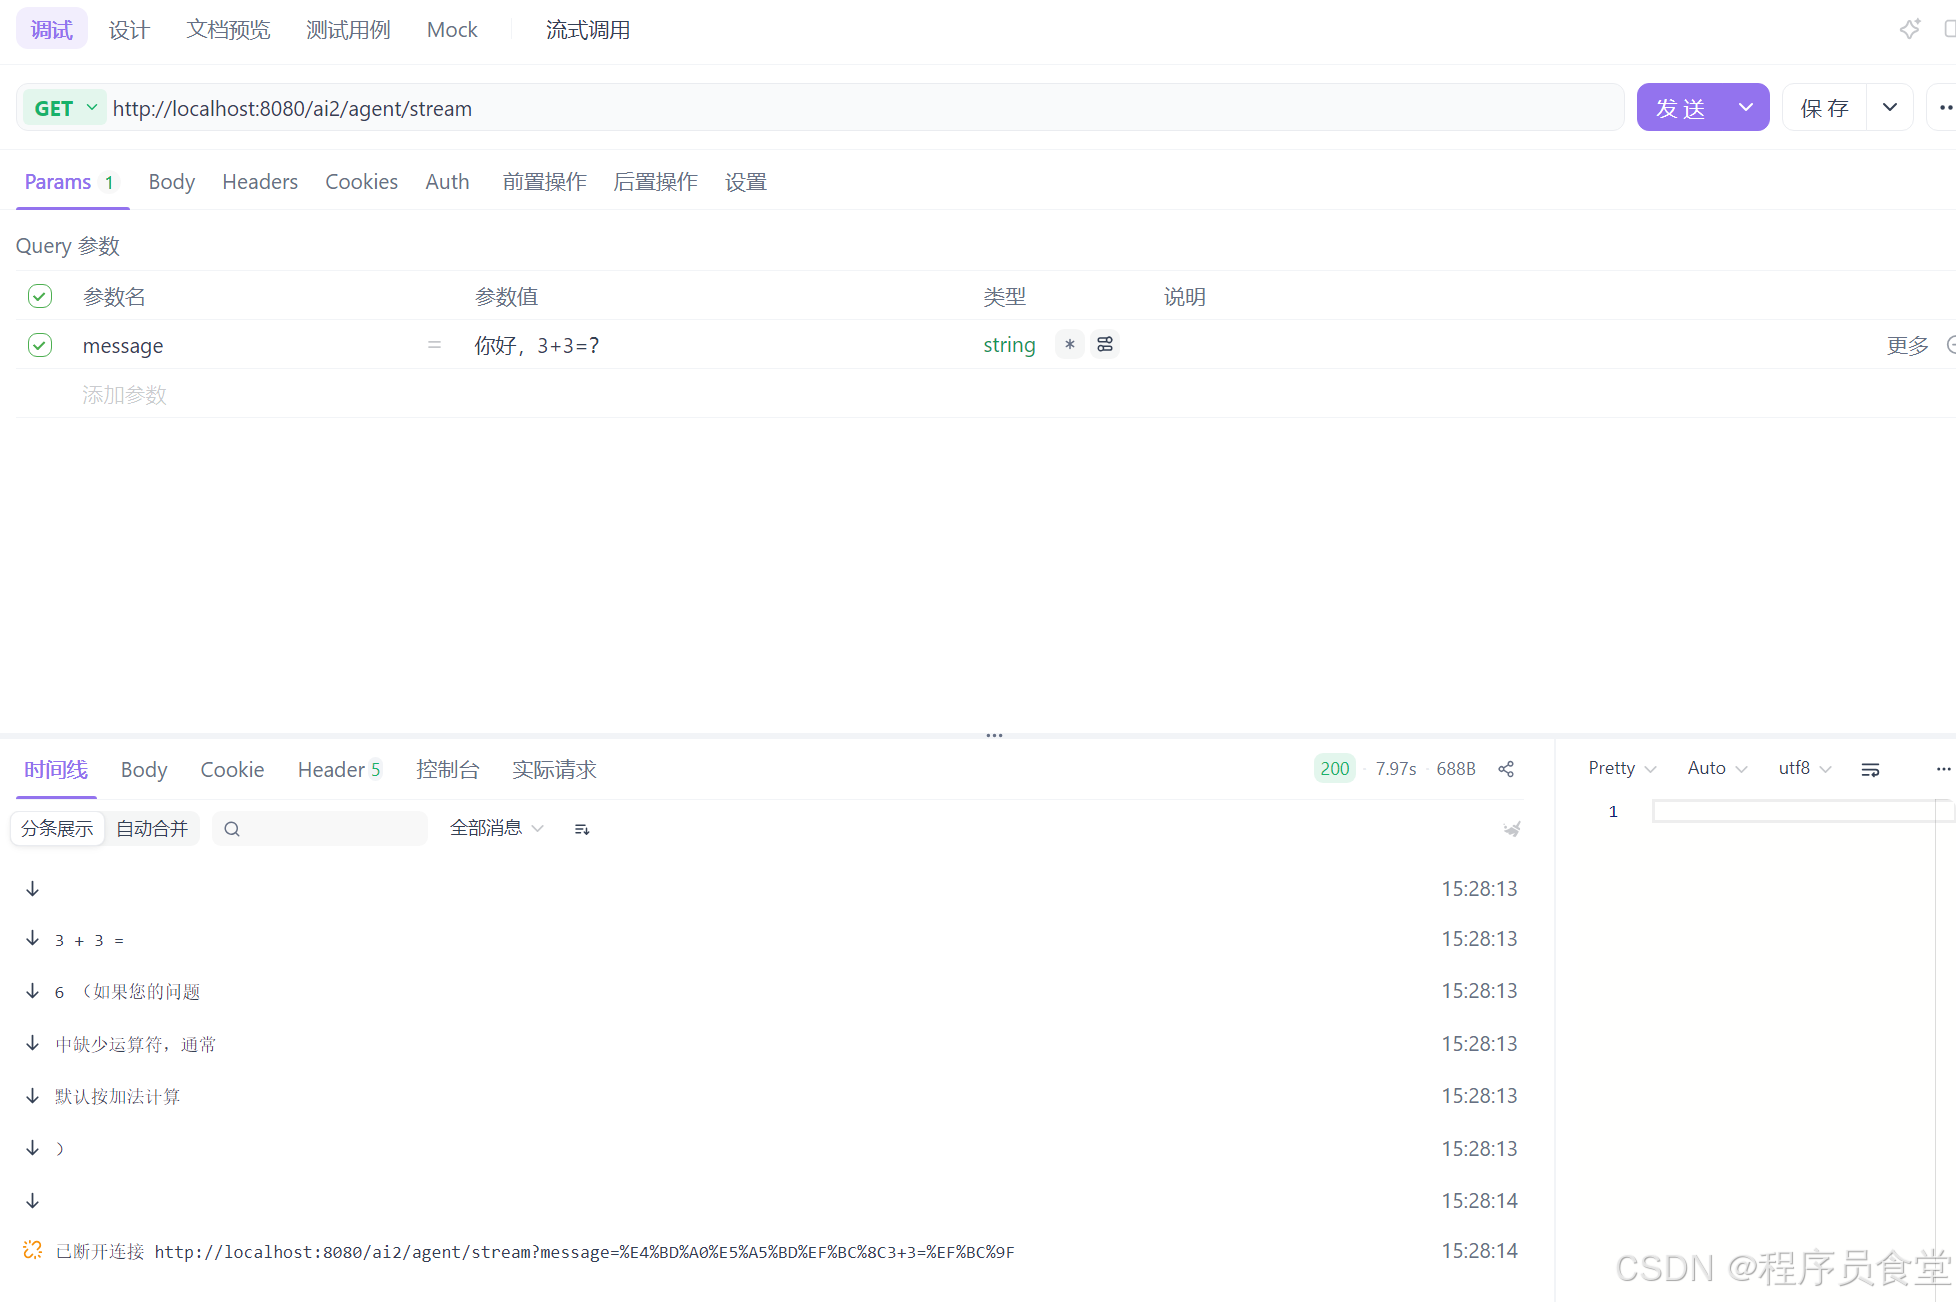1956x1302 pixels.
Task: Uncheck the message parameter checkbox
Action: pos(40,345)
